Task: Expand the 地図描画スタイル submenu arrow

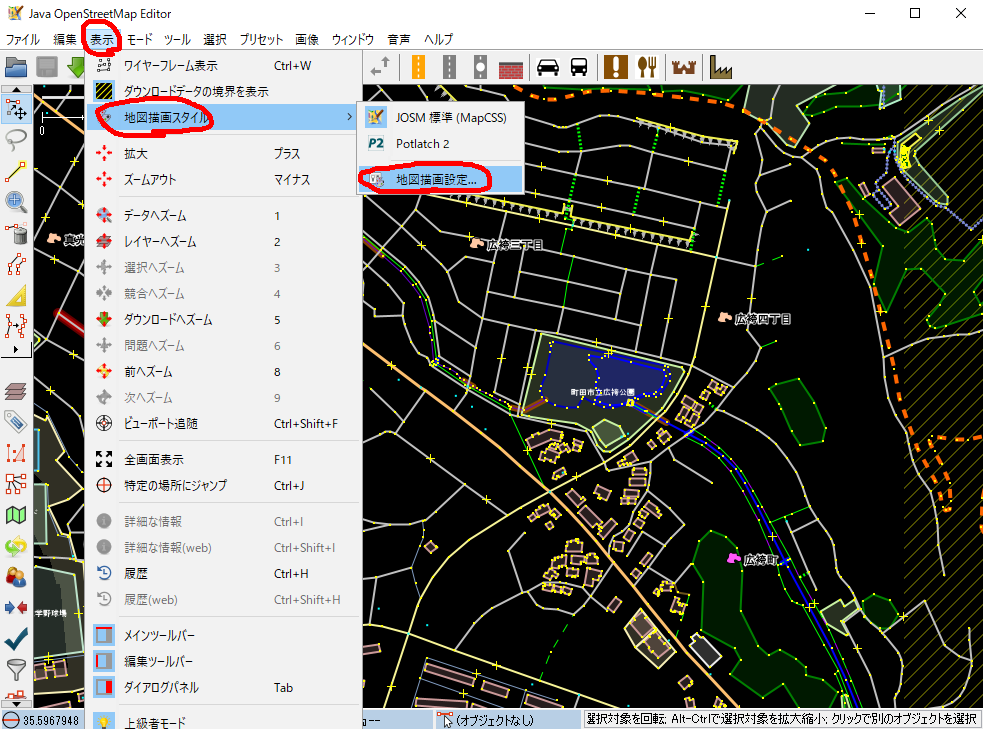Action: [x=349, y=117]
